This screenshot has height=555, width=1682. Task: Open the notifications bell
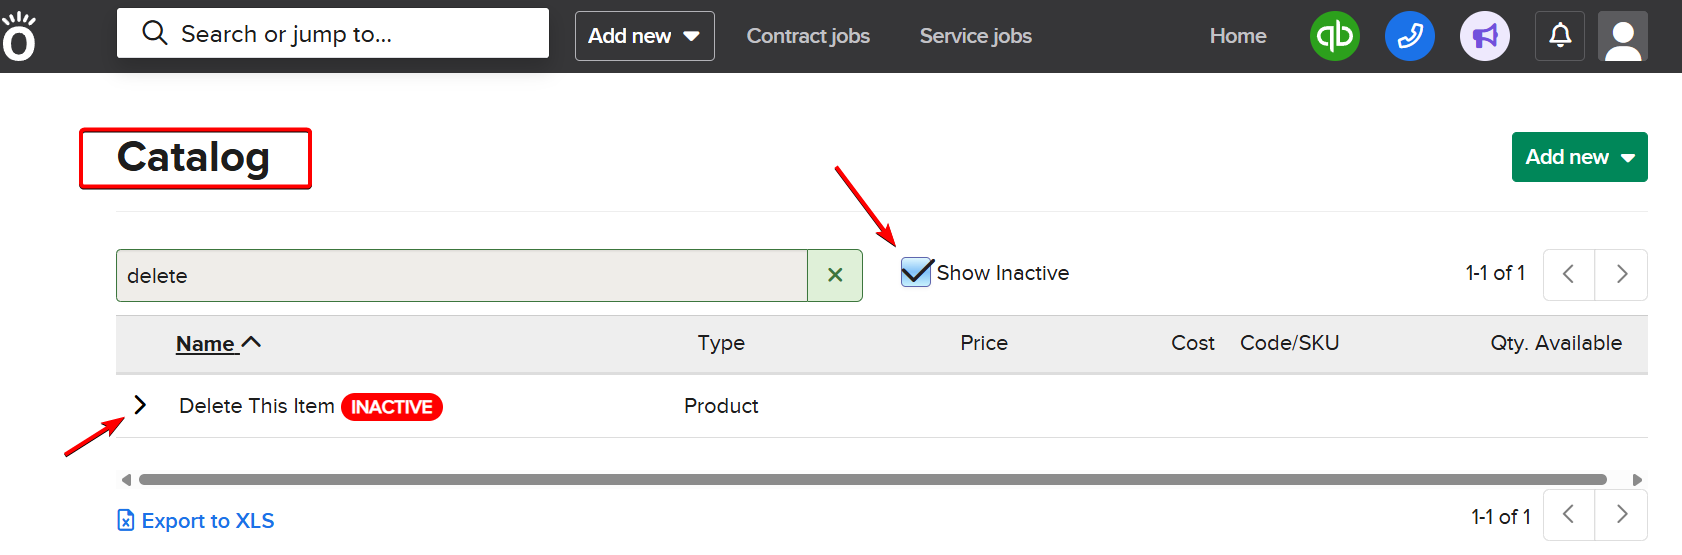[x=1559, y=36]
